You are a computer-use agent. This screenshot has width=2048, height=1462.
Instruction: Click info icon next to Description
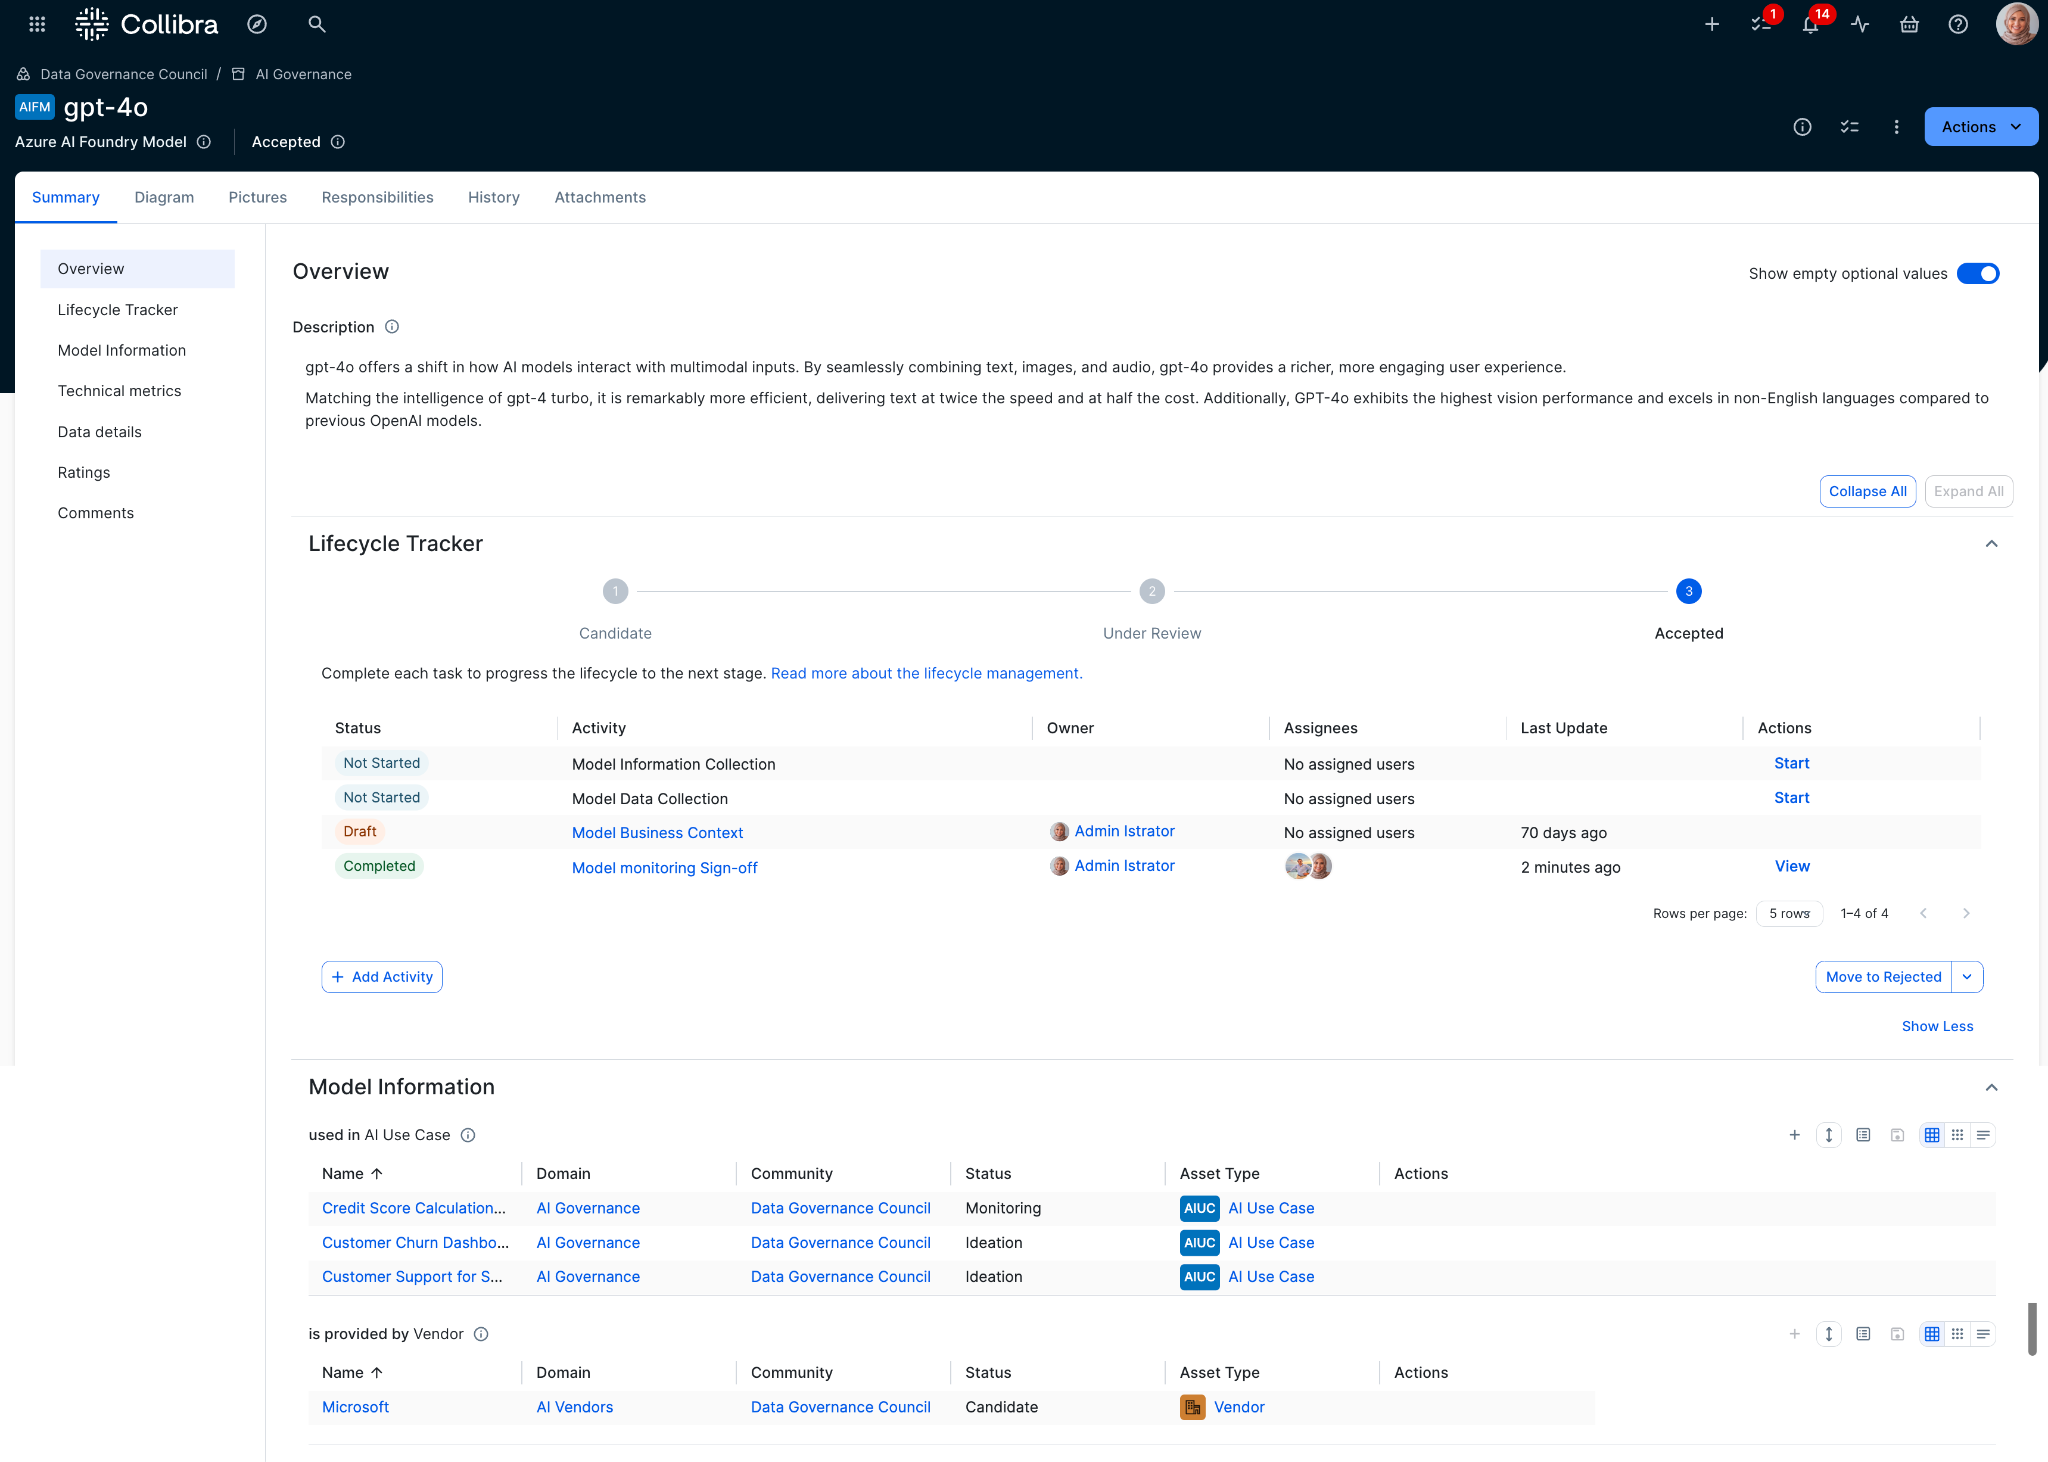[392, 327]
